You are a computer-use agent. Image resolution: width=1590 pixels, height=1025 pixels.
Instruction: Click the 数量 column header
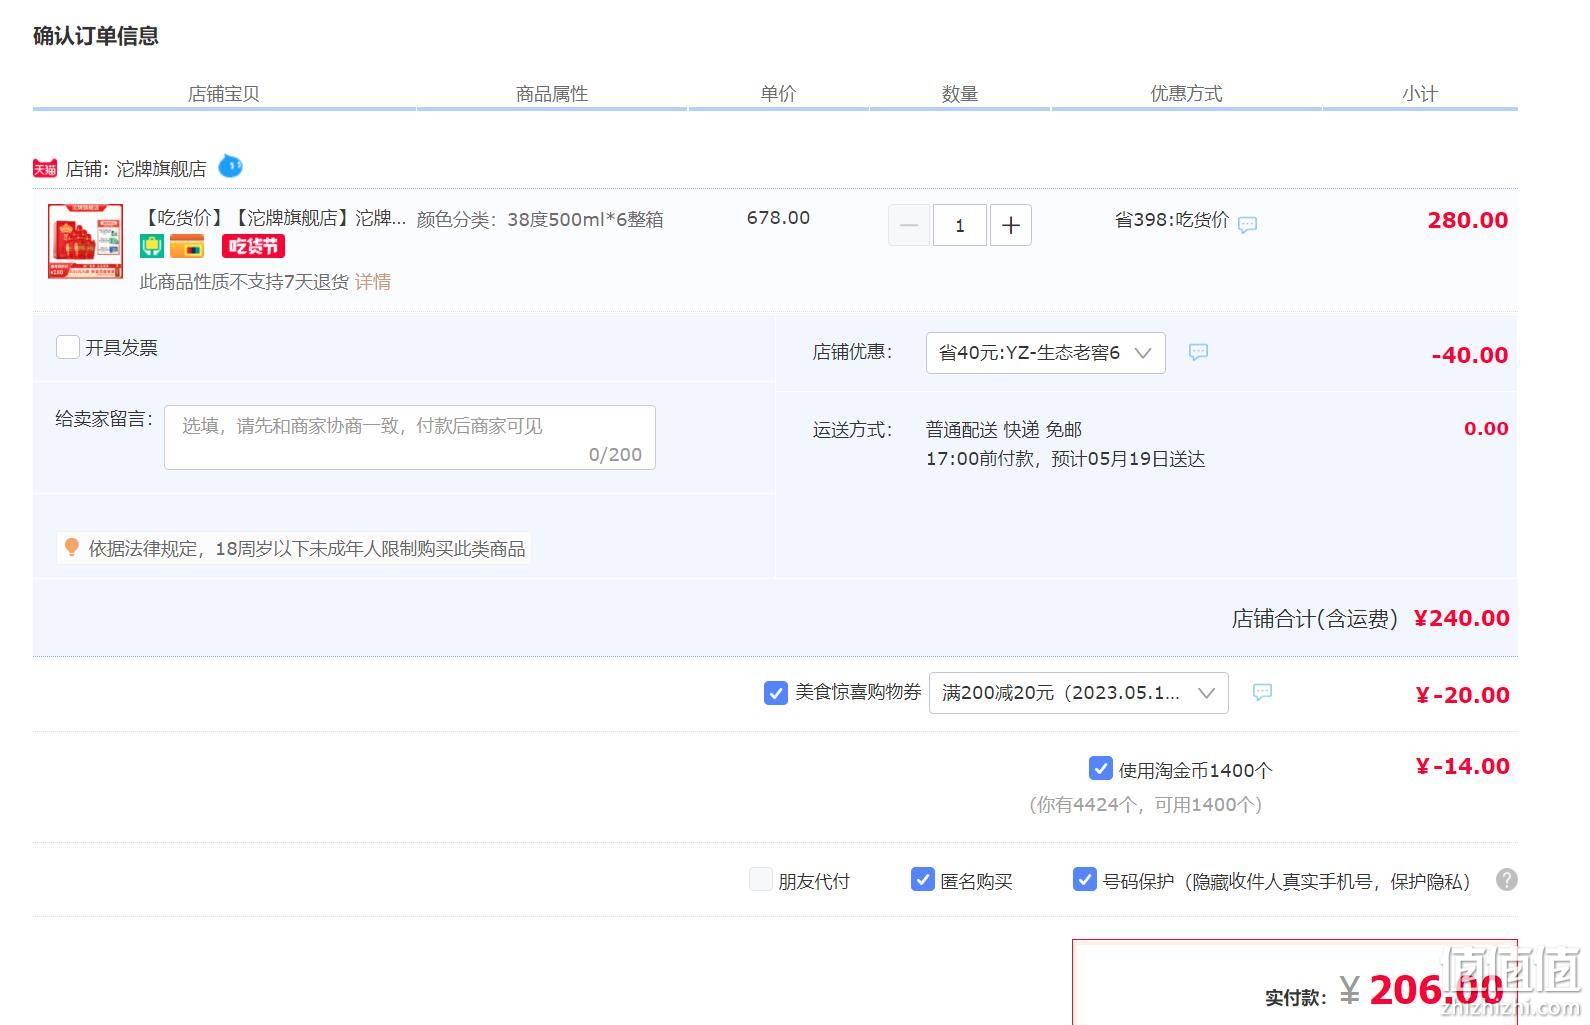click(959, 93)
